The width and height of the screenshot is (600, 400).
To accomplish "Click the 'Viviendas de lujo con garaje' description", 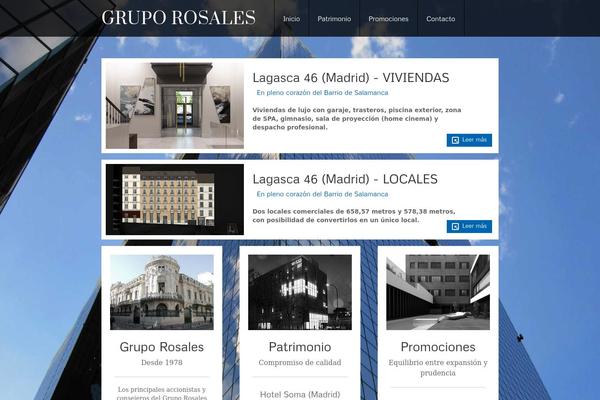I will click(357, 119).
